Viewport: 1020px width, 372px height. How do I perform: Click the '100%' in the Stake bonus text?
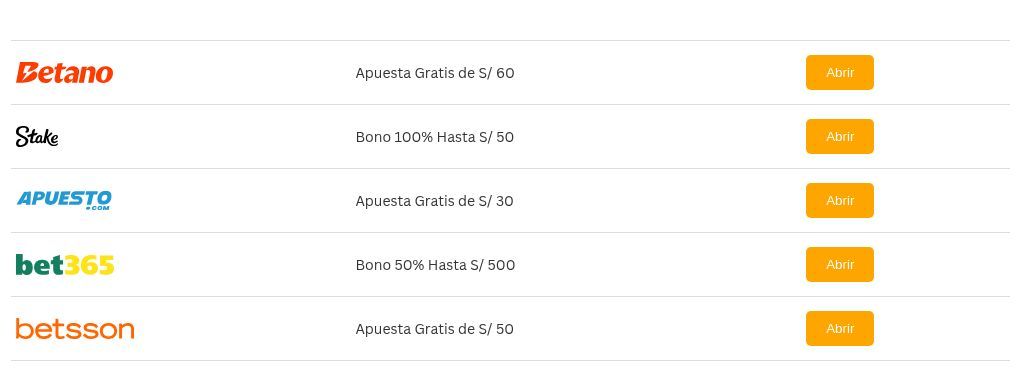[x=413, y=137]
